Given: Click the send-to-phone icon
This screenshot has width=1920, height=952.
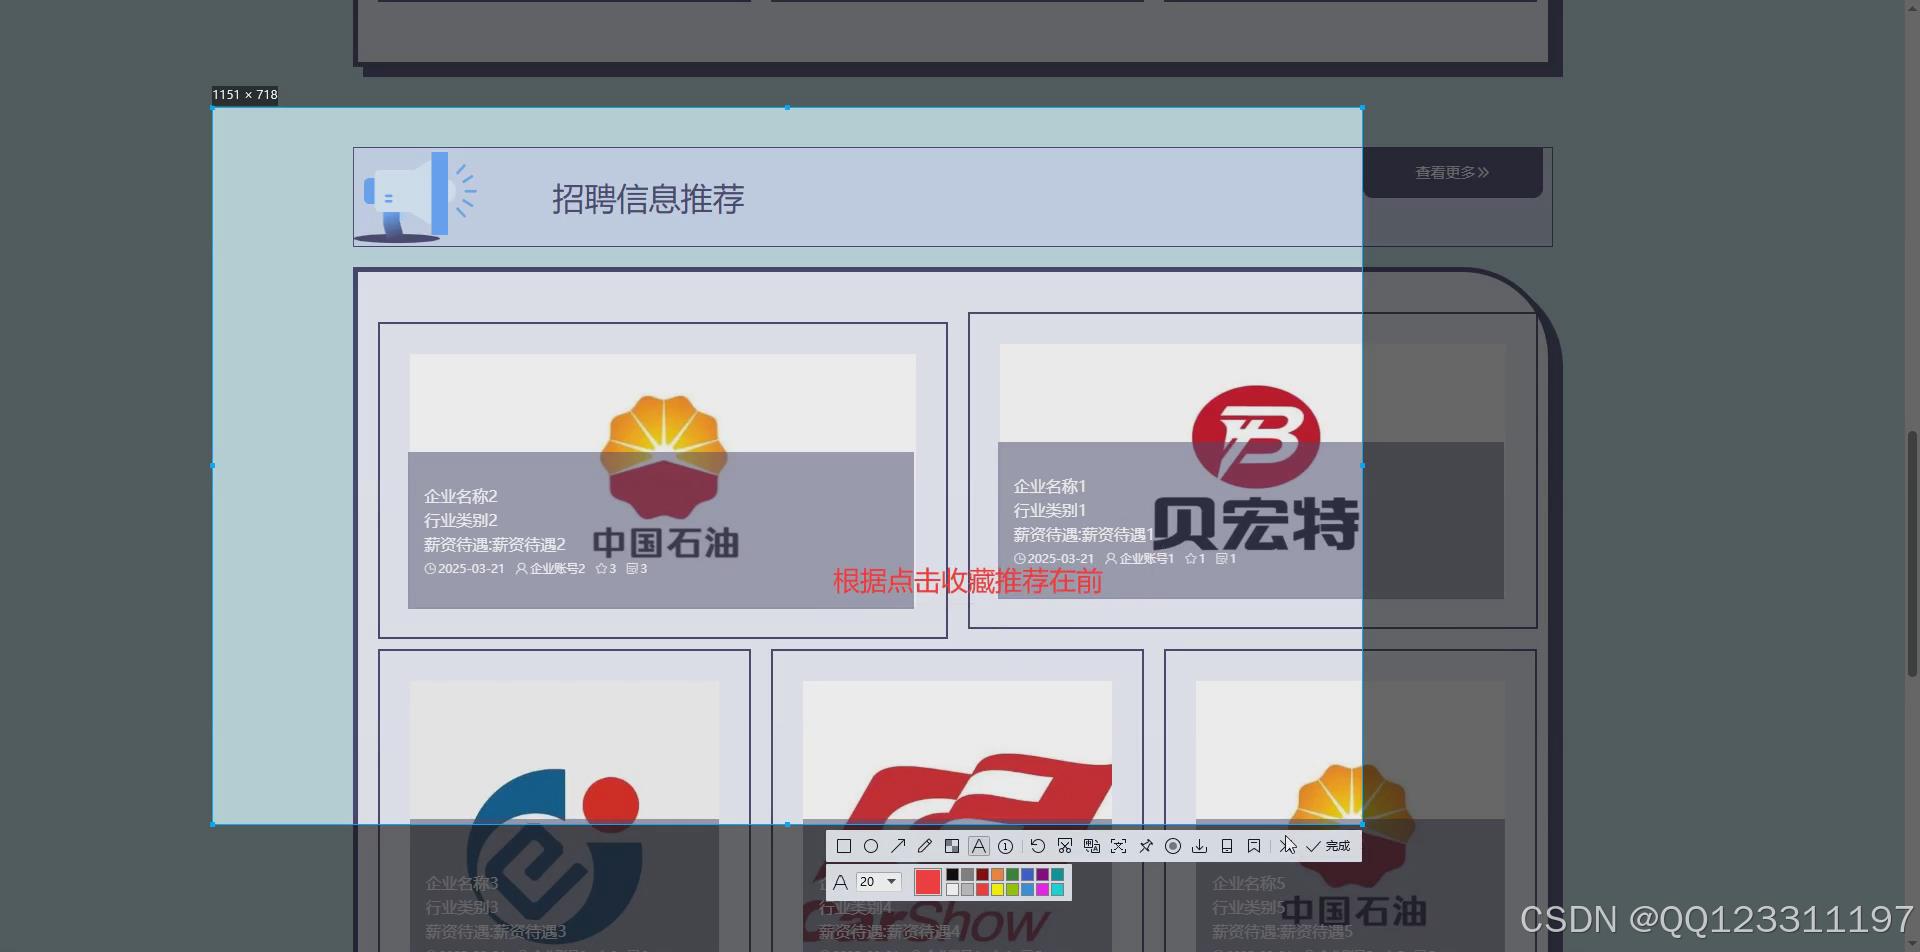Looking at the screenshot, I should (x=1227, y=846).
